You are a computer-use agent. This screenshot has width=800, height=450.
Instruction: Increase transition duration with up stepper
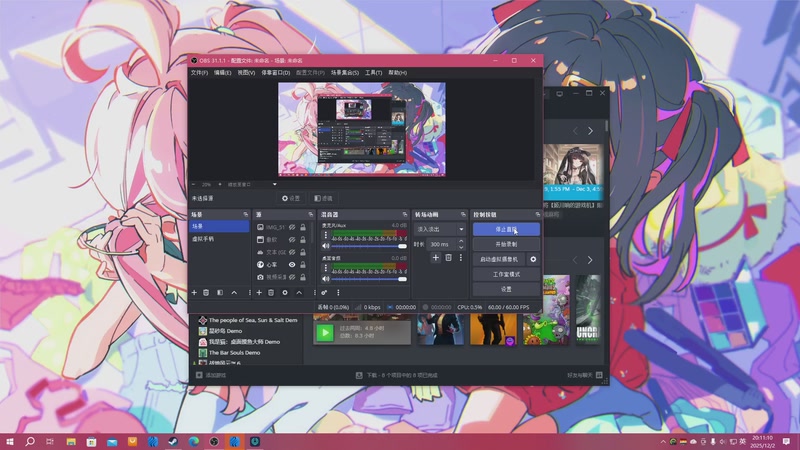coord(461,241)
